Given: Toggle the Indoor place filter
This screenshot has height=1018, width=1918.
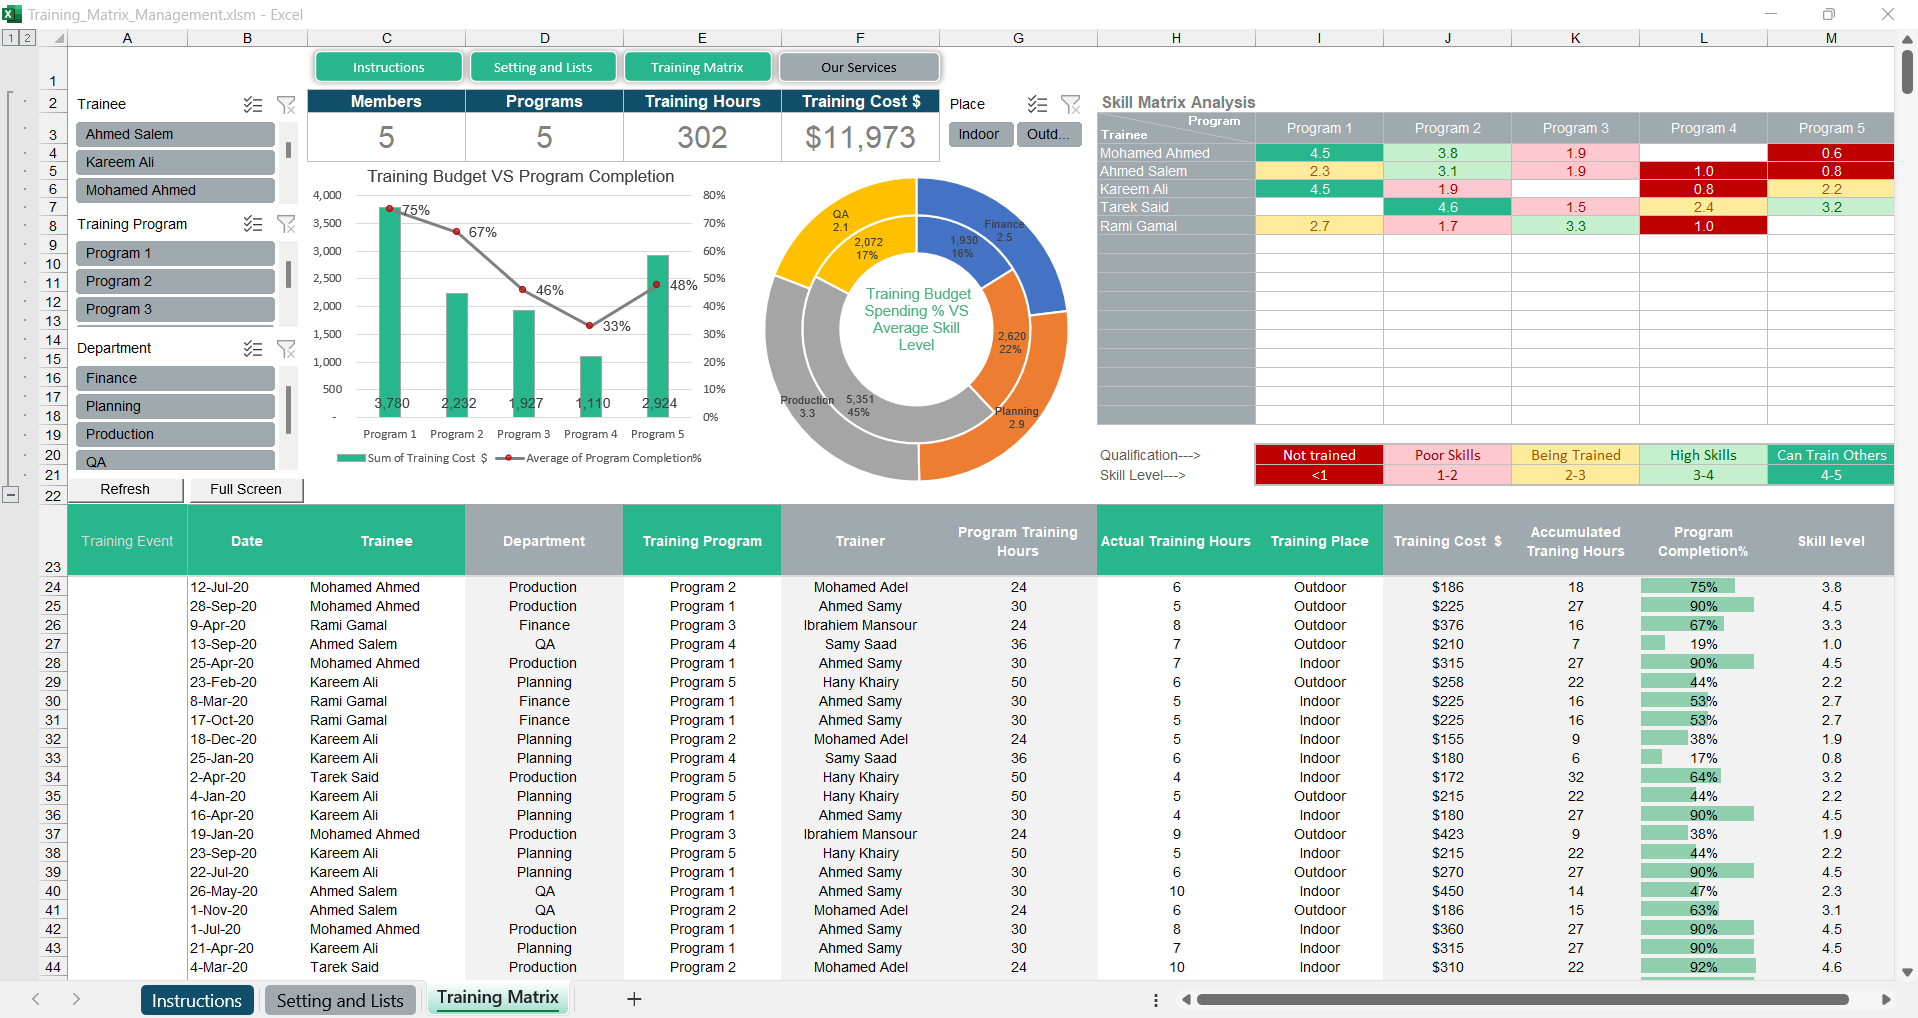Looking at the screenshot, I should point(979,134).
